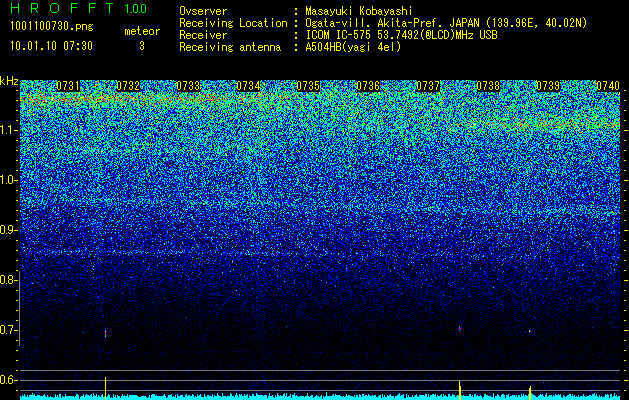Click the small meteor echo near 0739
This screenshot has width=629, height=400.
[530, 331]
